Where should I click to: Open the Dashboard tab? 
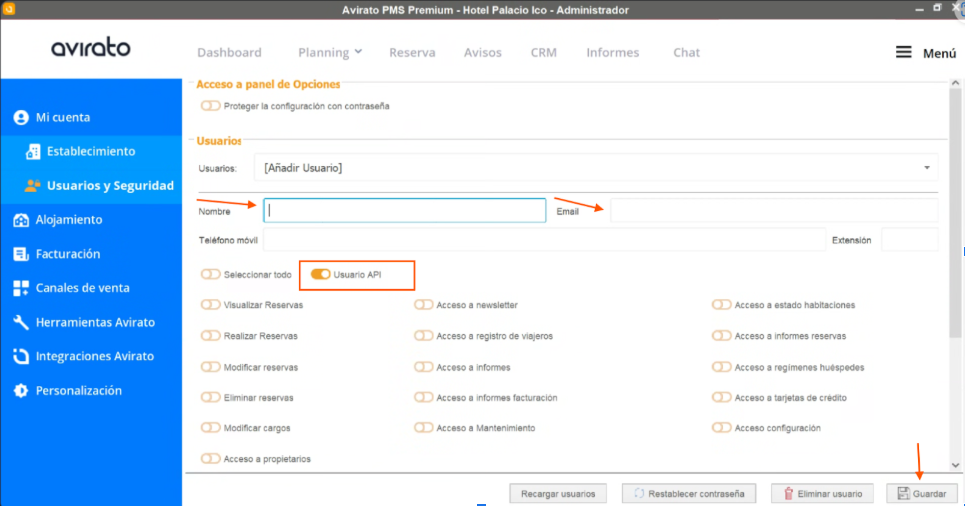pyautogui.click(x=229, y=52)
